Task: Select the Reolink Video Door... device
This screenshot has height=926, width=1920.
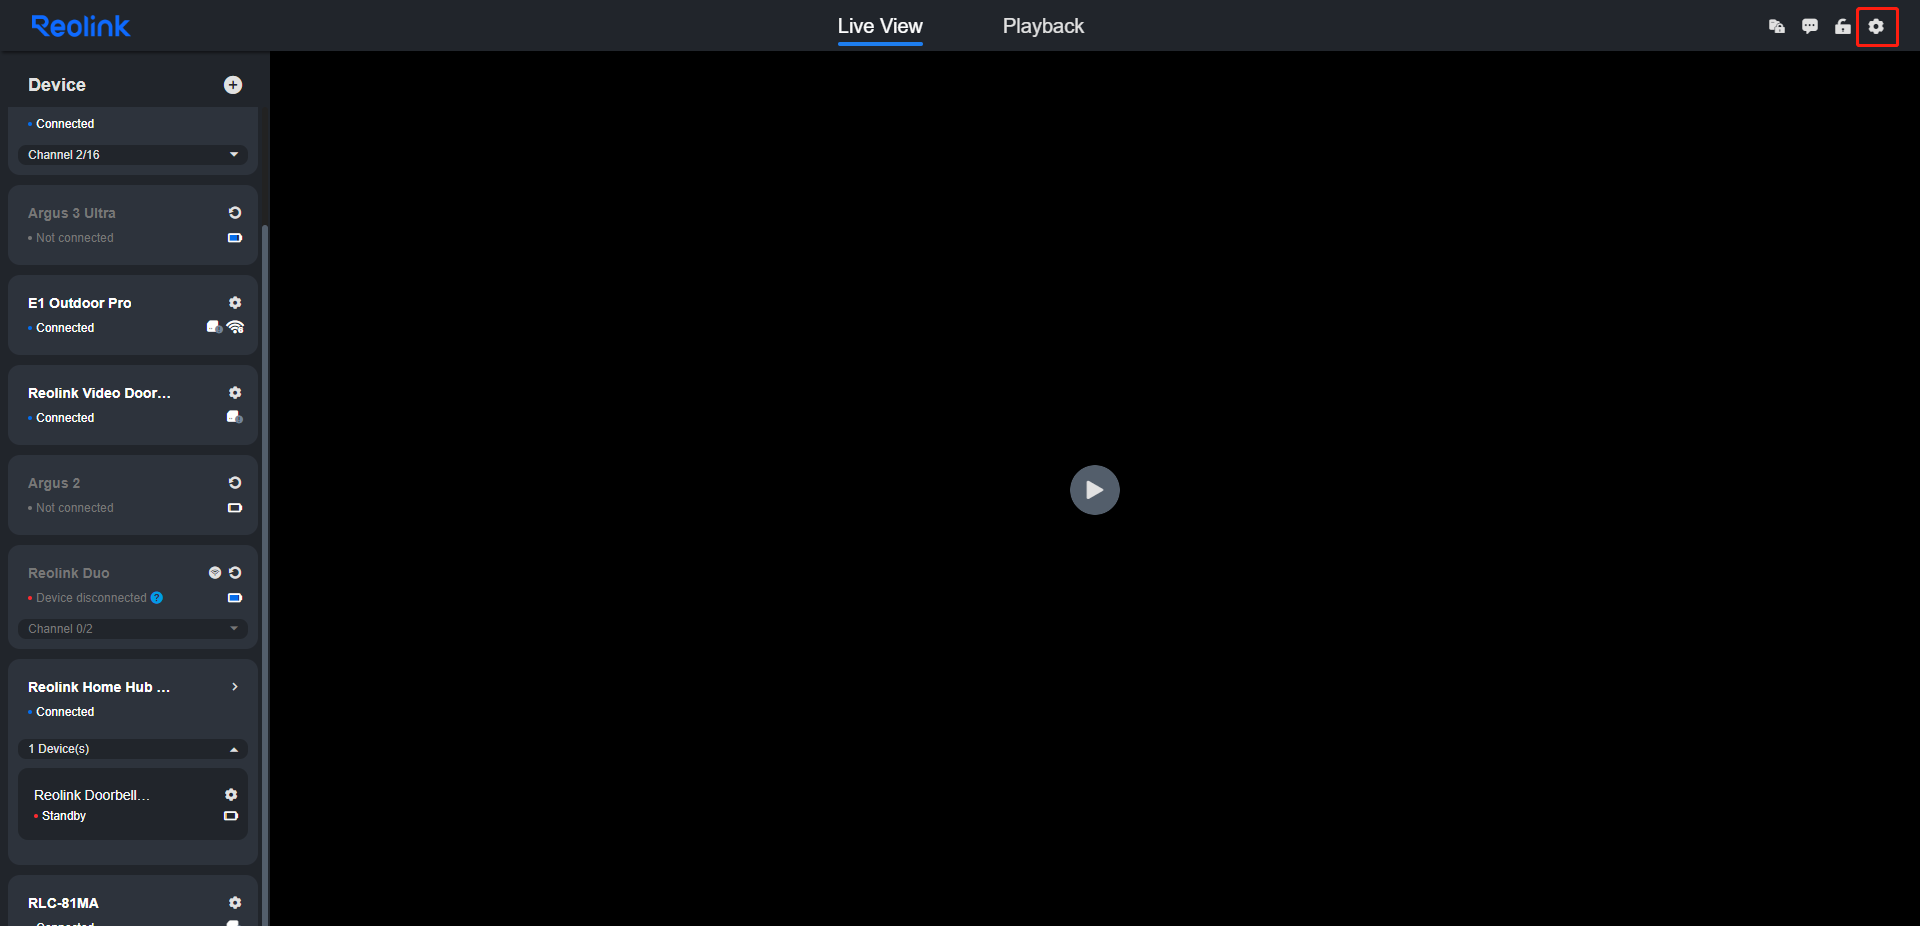Action: coord(133,405)
